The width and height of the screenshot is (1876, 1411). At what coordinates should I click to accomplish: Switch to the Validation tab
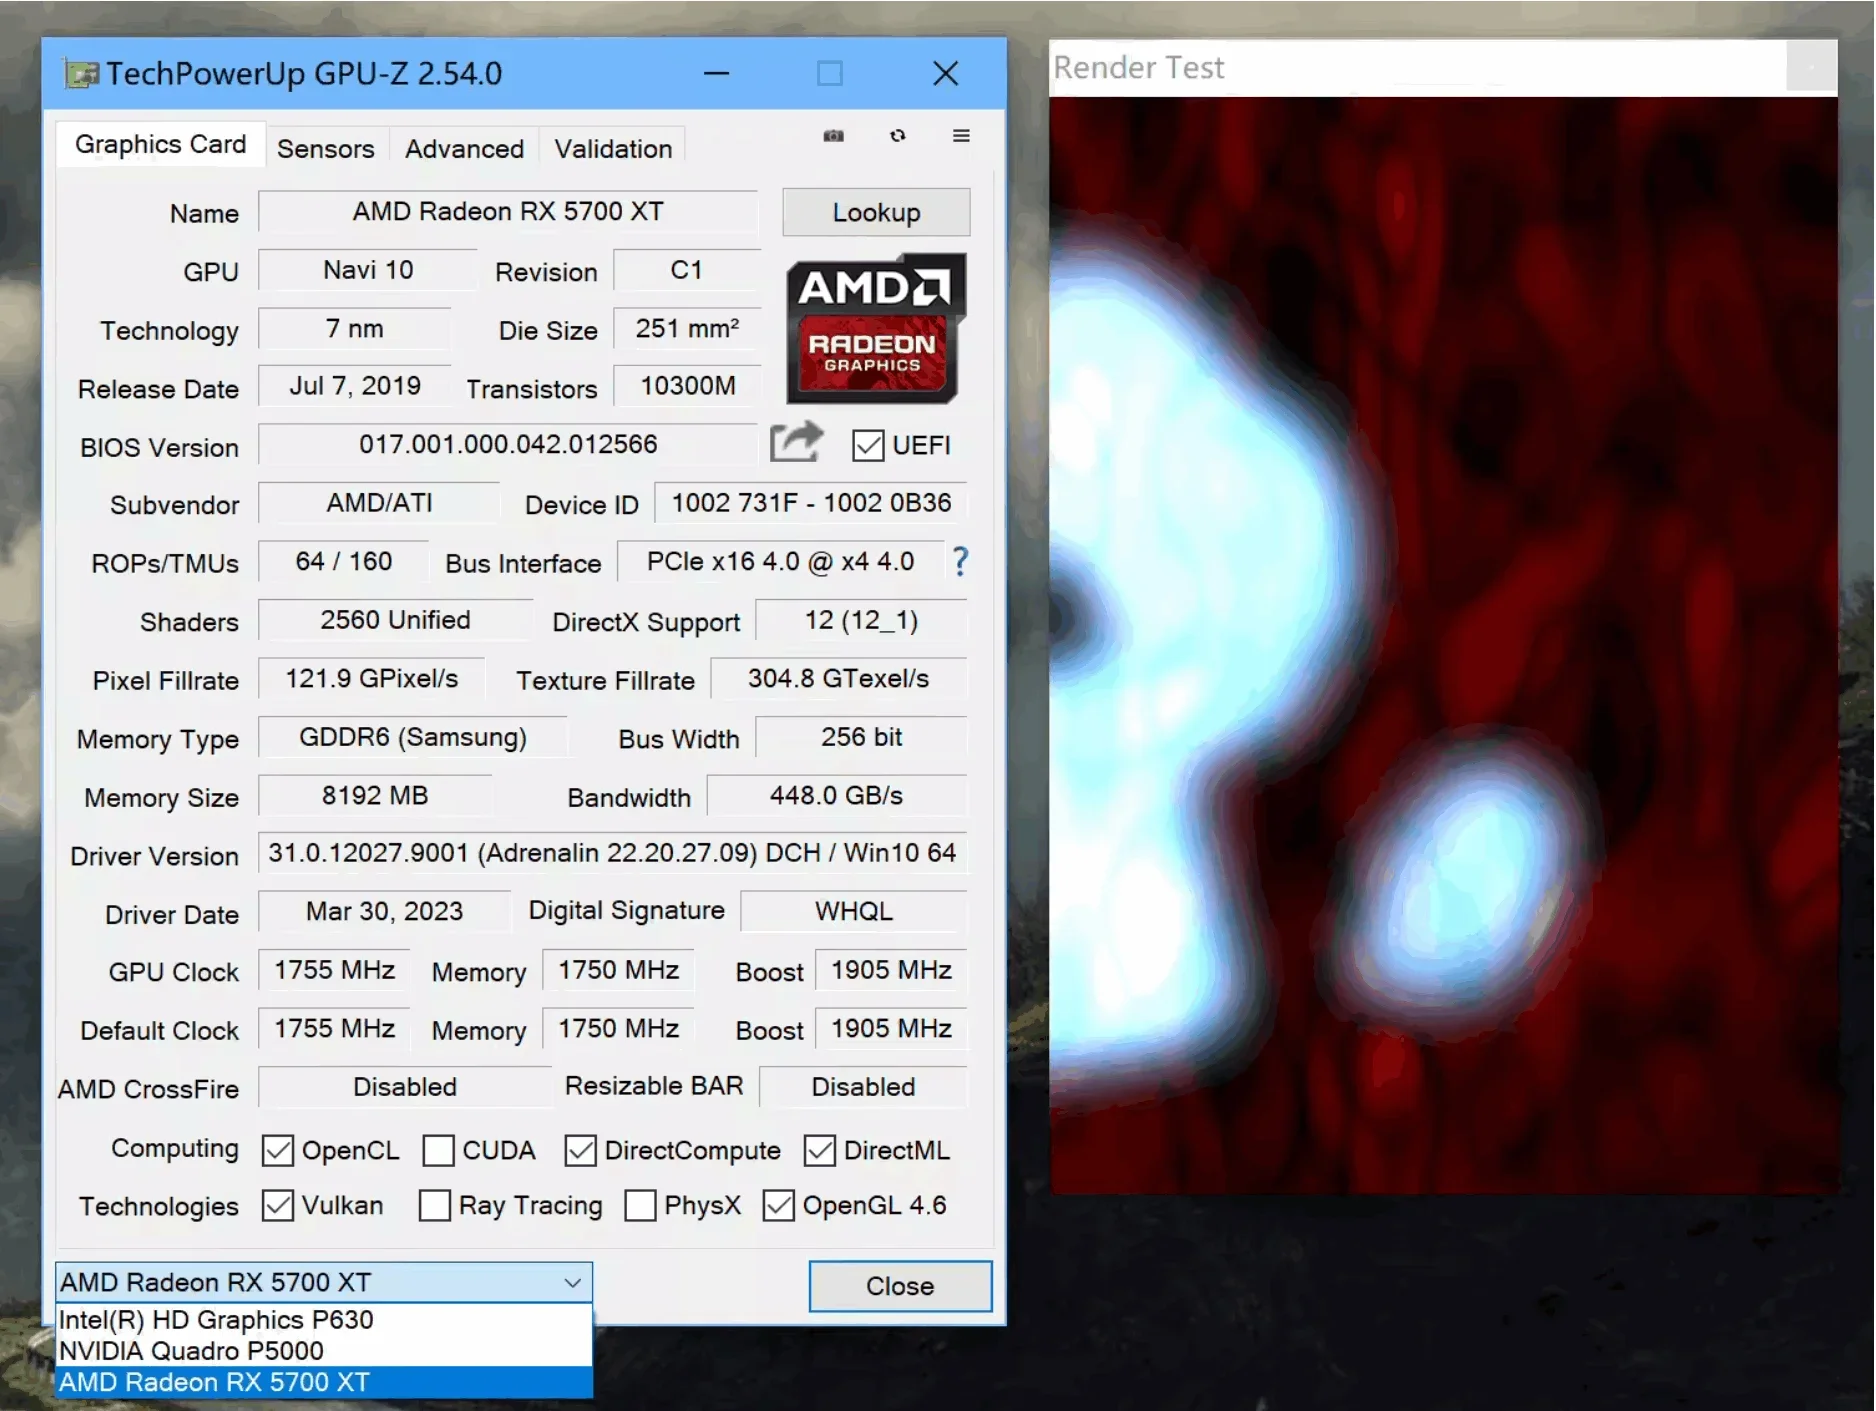[x=613, y=149]
